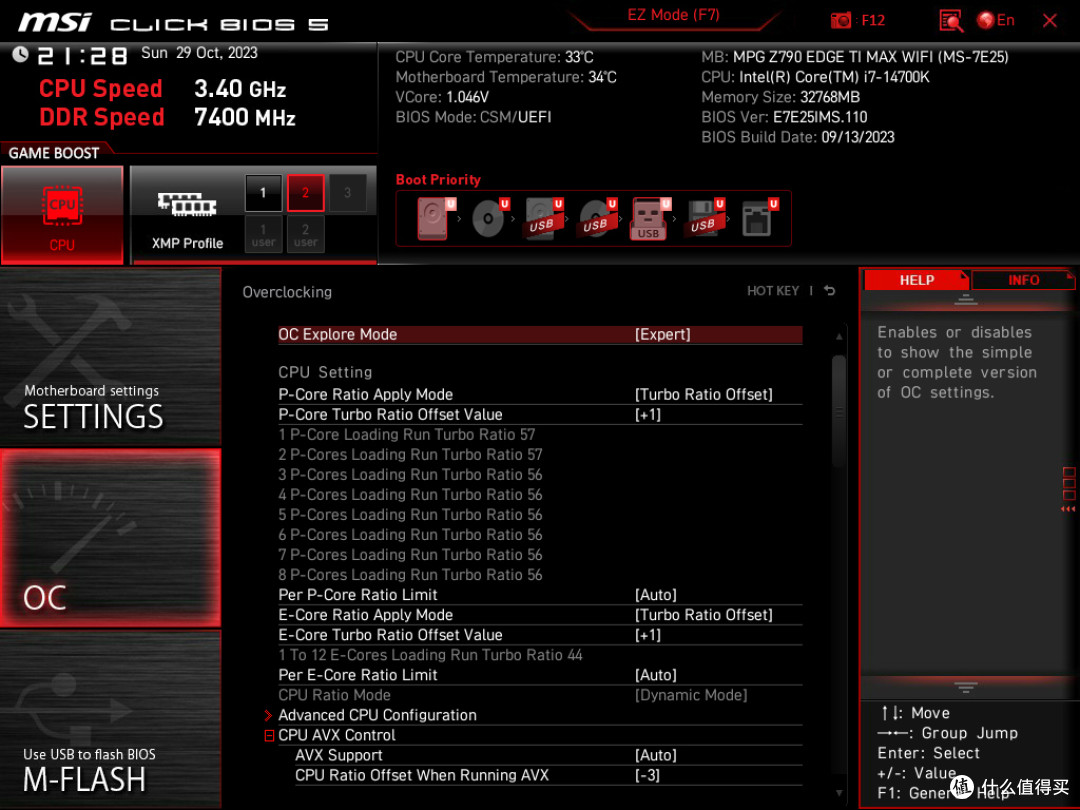This screenshot has height=810, width=1080.
Task: Select XMP user profile 1
Action: click(x=263, y=234)
